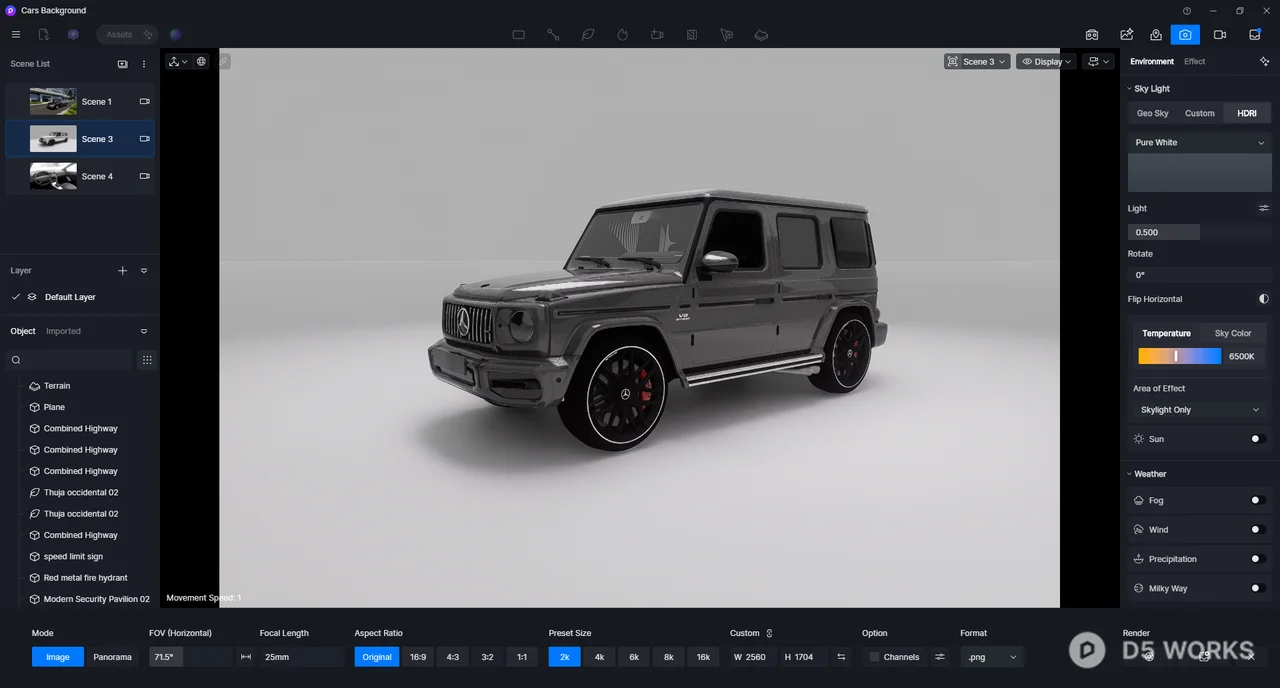Open the AI image enhance icon
Screen dimensions: 1280x688
click(x=1126, y=35)
